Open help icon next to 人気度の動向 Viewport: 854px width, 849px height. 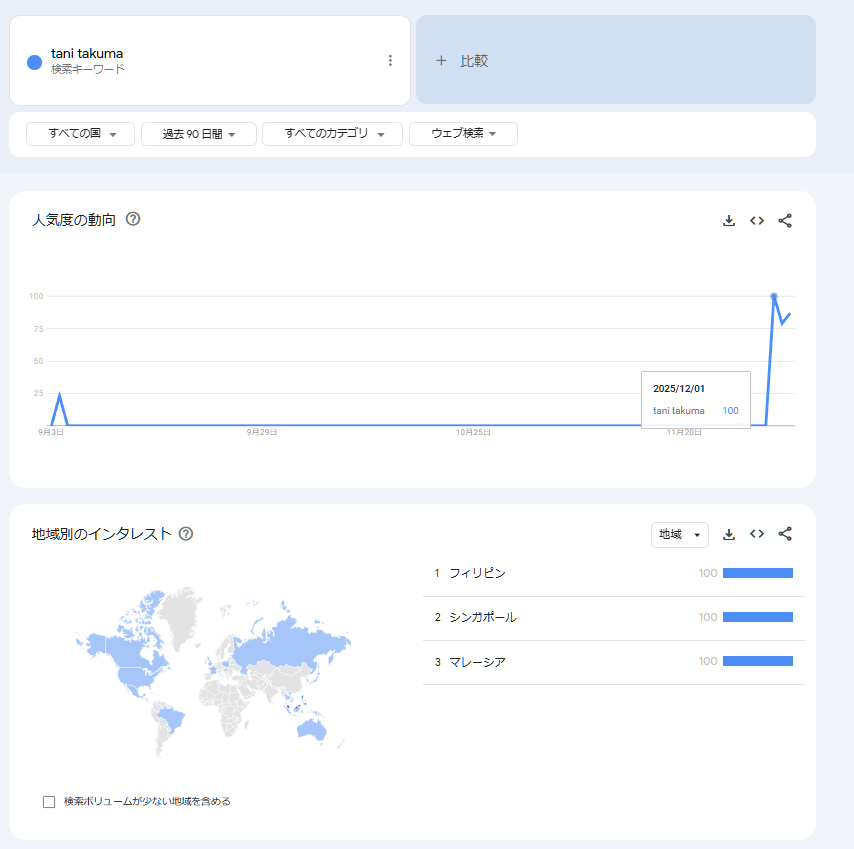[x=133, y=219]
